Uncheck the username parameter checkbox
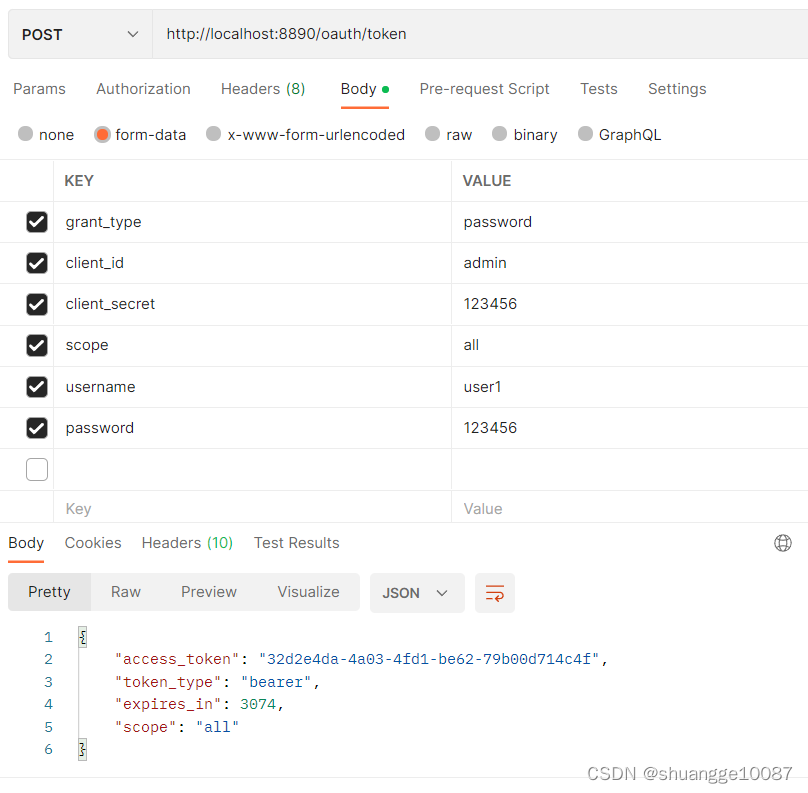 (37, 386)
